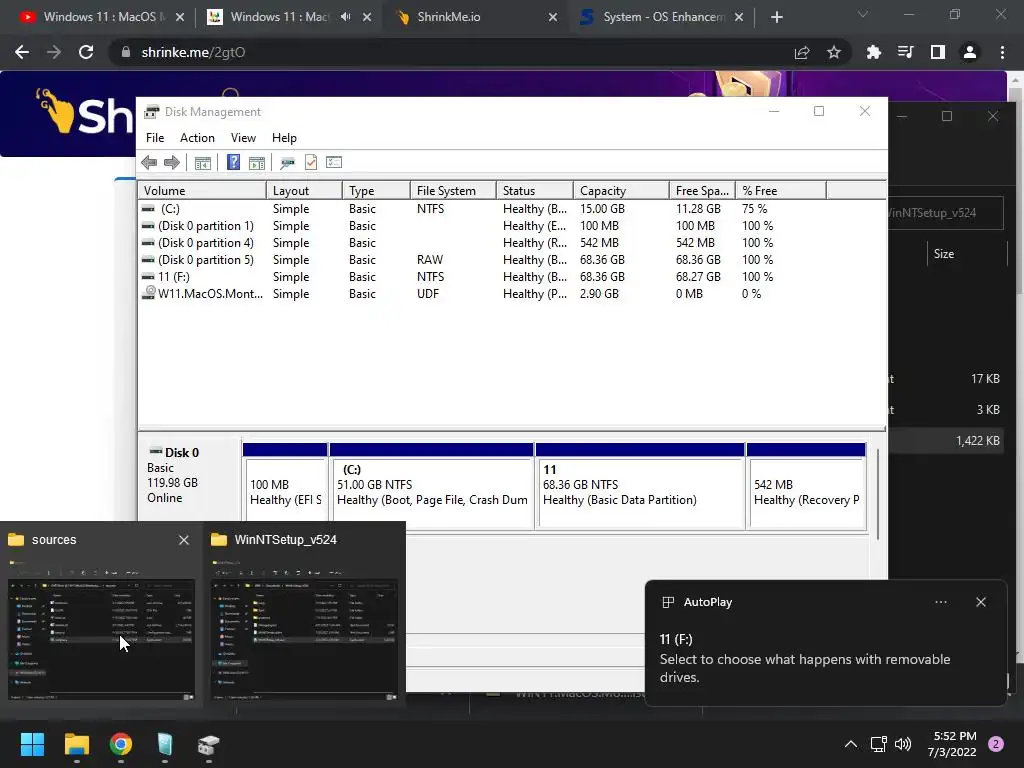
Task: Close the AutoPlay notification
Action: 981,602
